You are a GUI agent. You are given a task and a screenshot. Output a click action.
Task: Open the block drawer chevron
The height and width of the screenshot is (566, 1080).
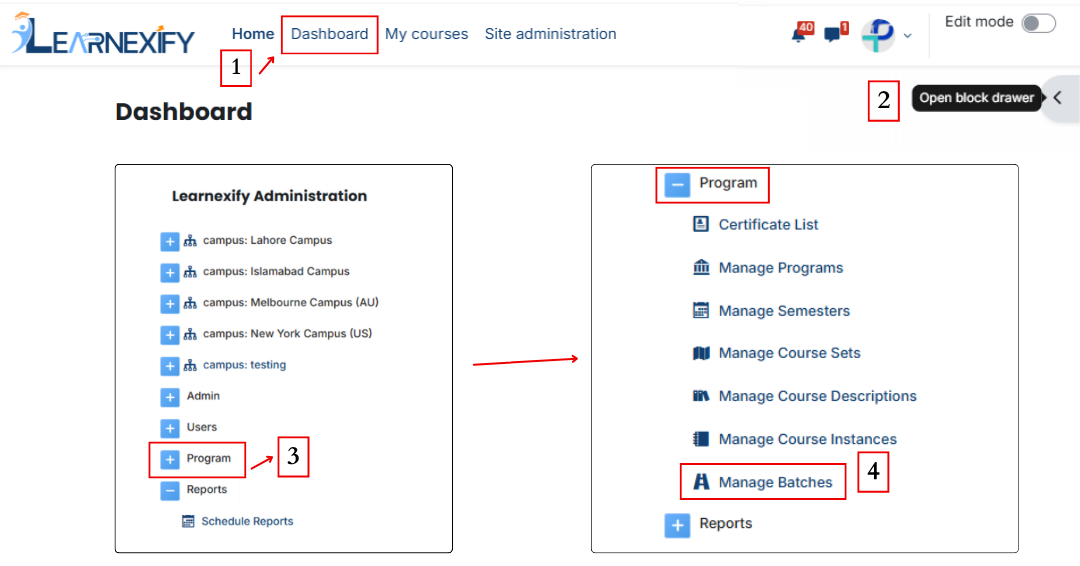[1059, 98]
